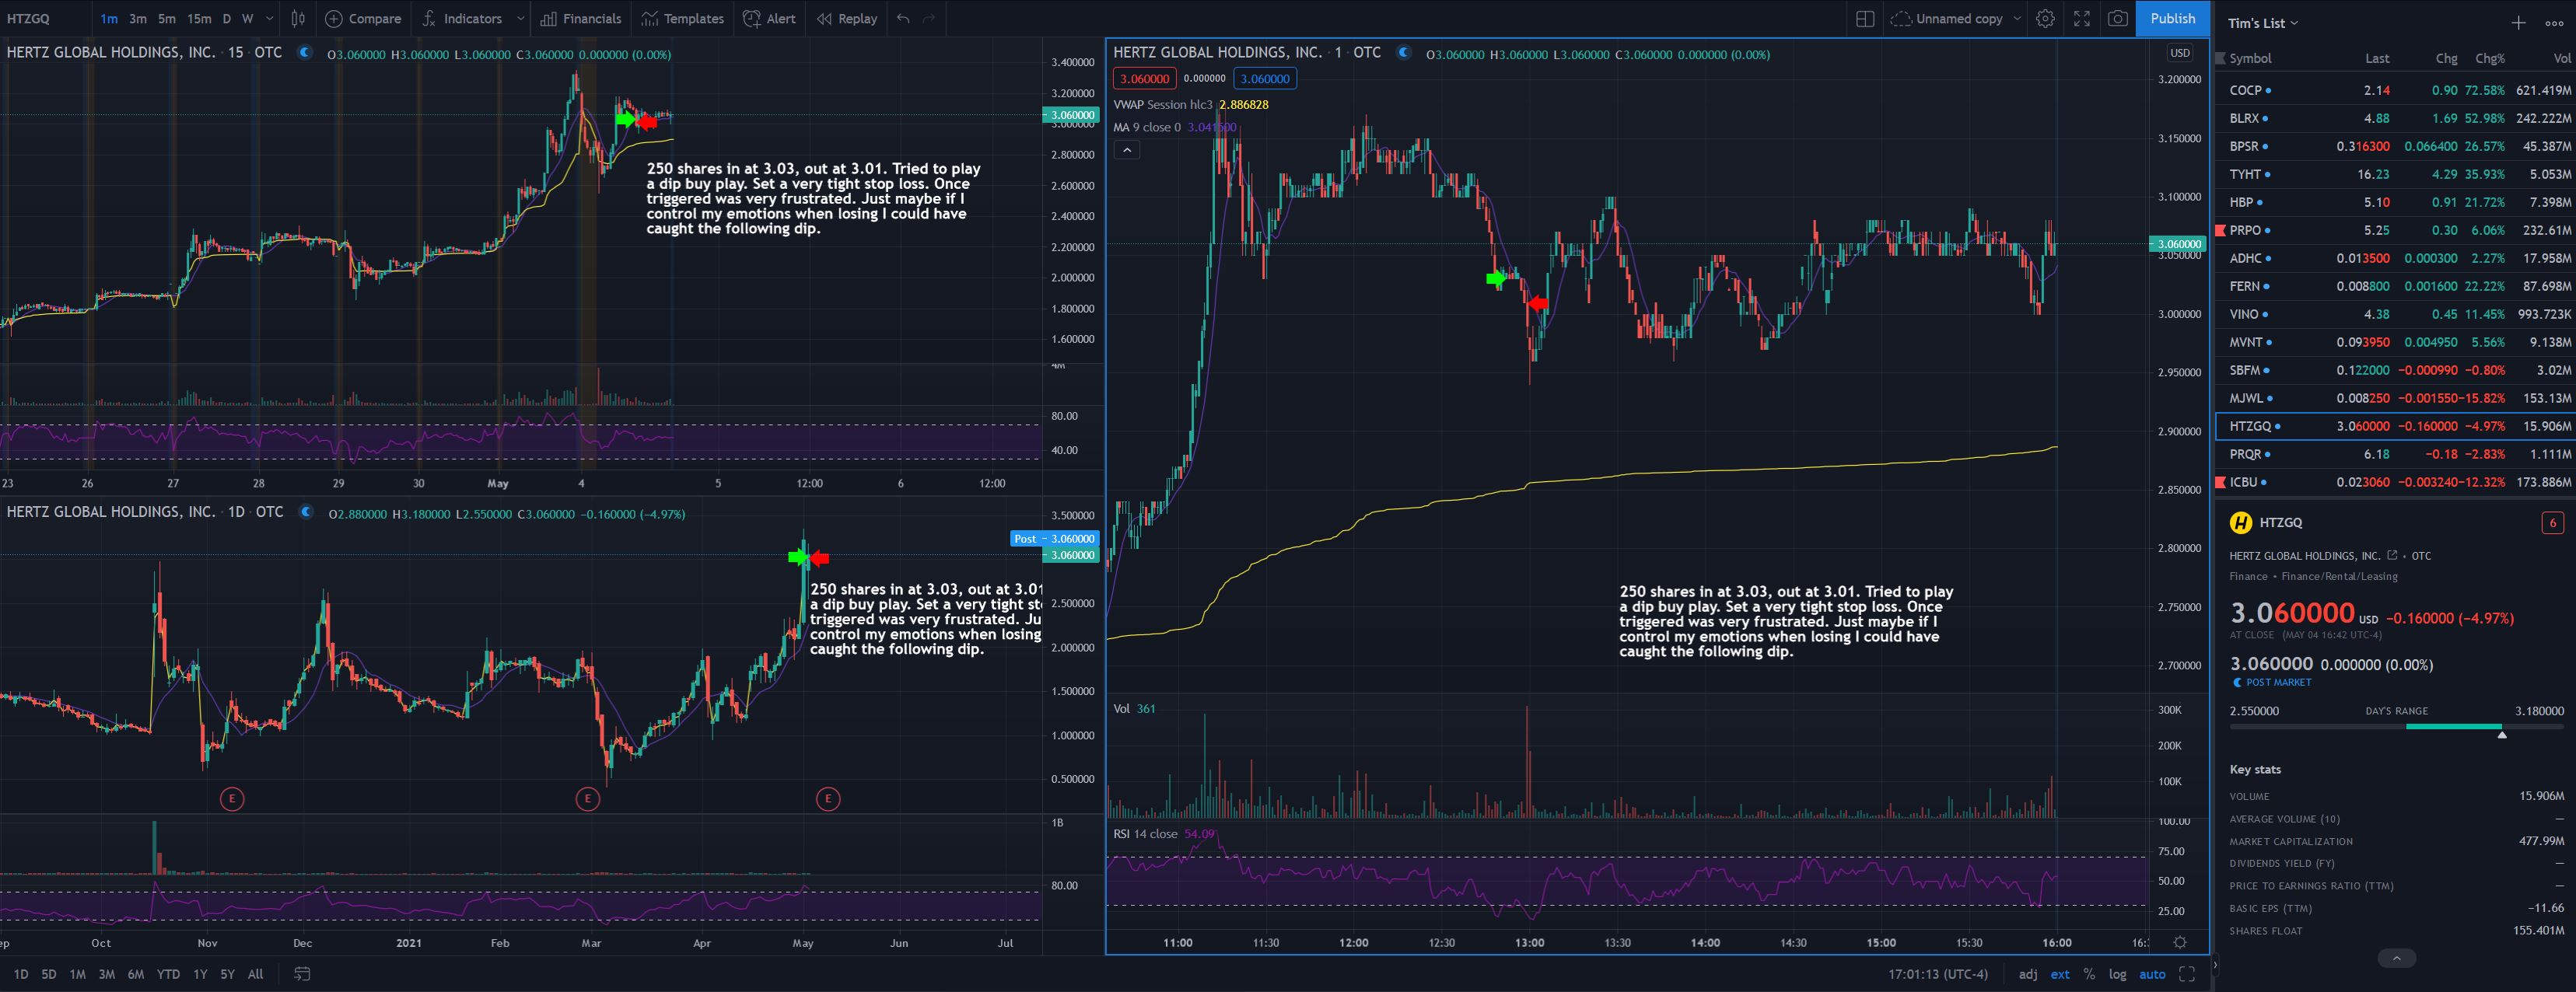Click the blue Publish button

click(x=2172, y=18)
